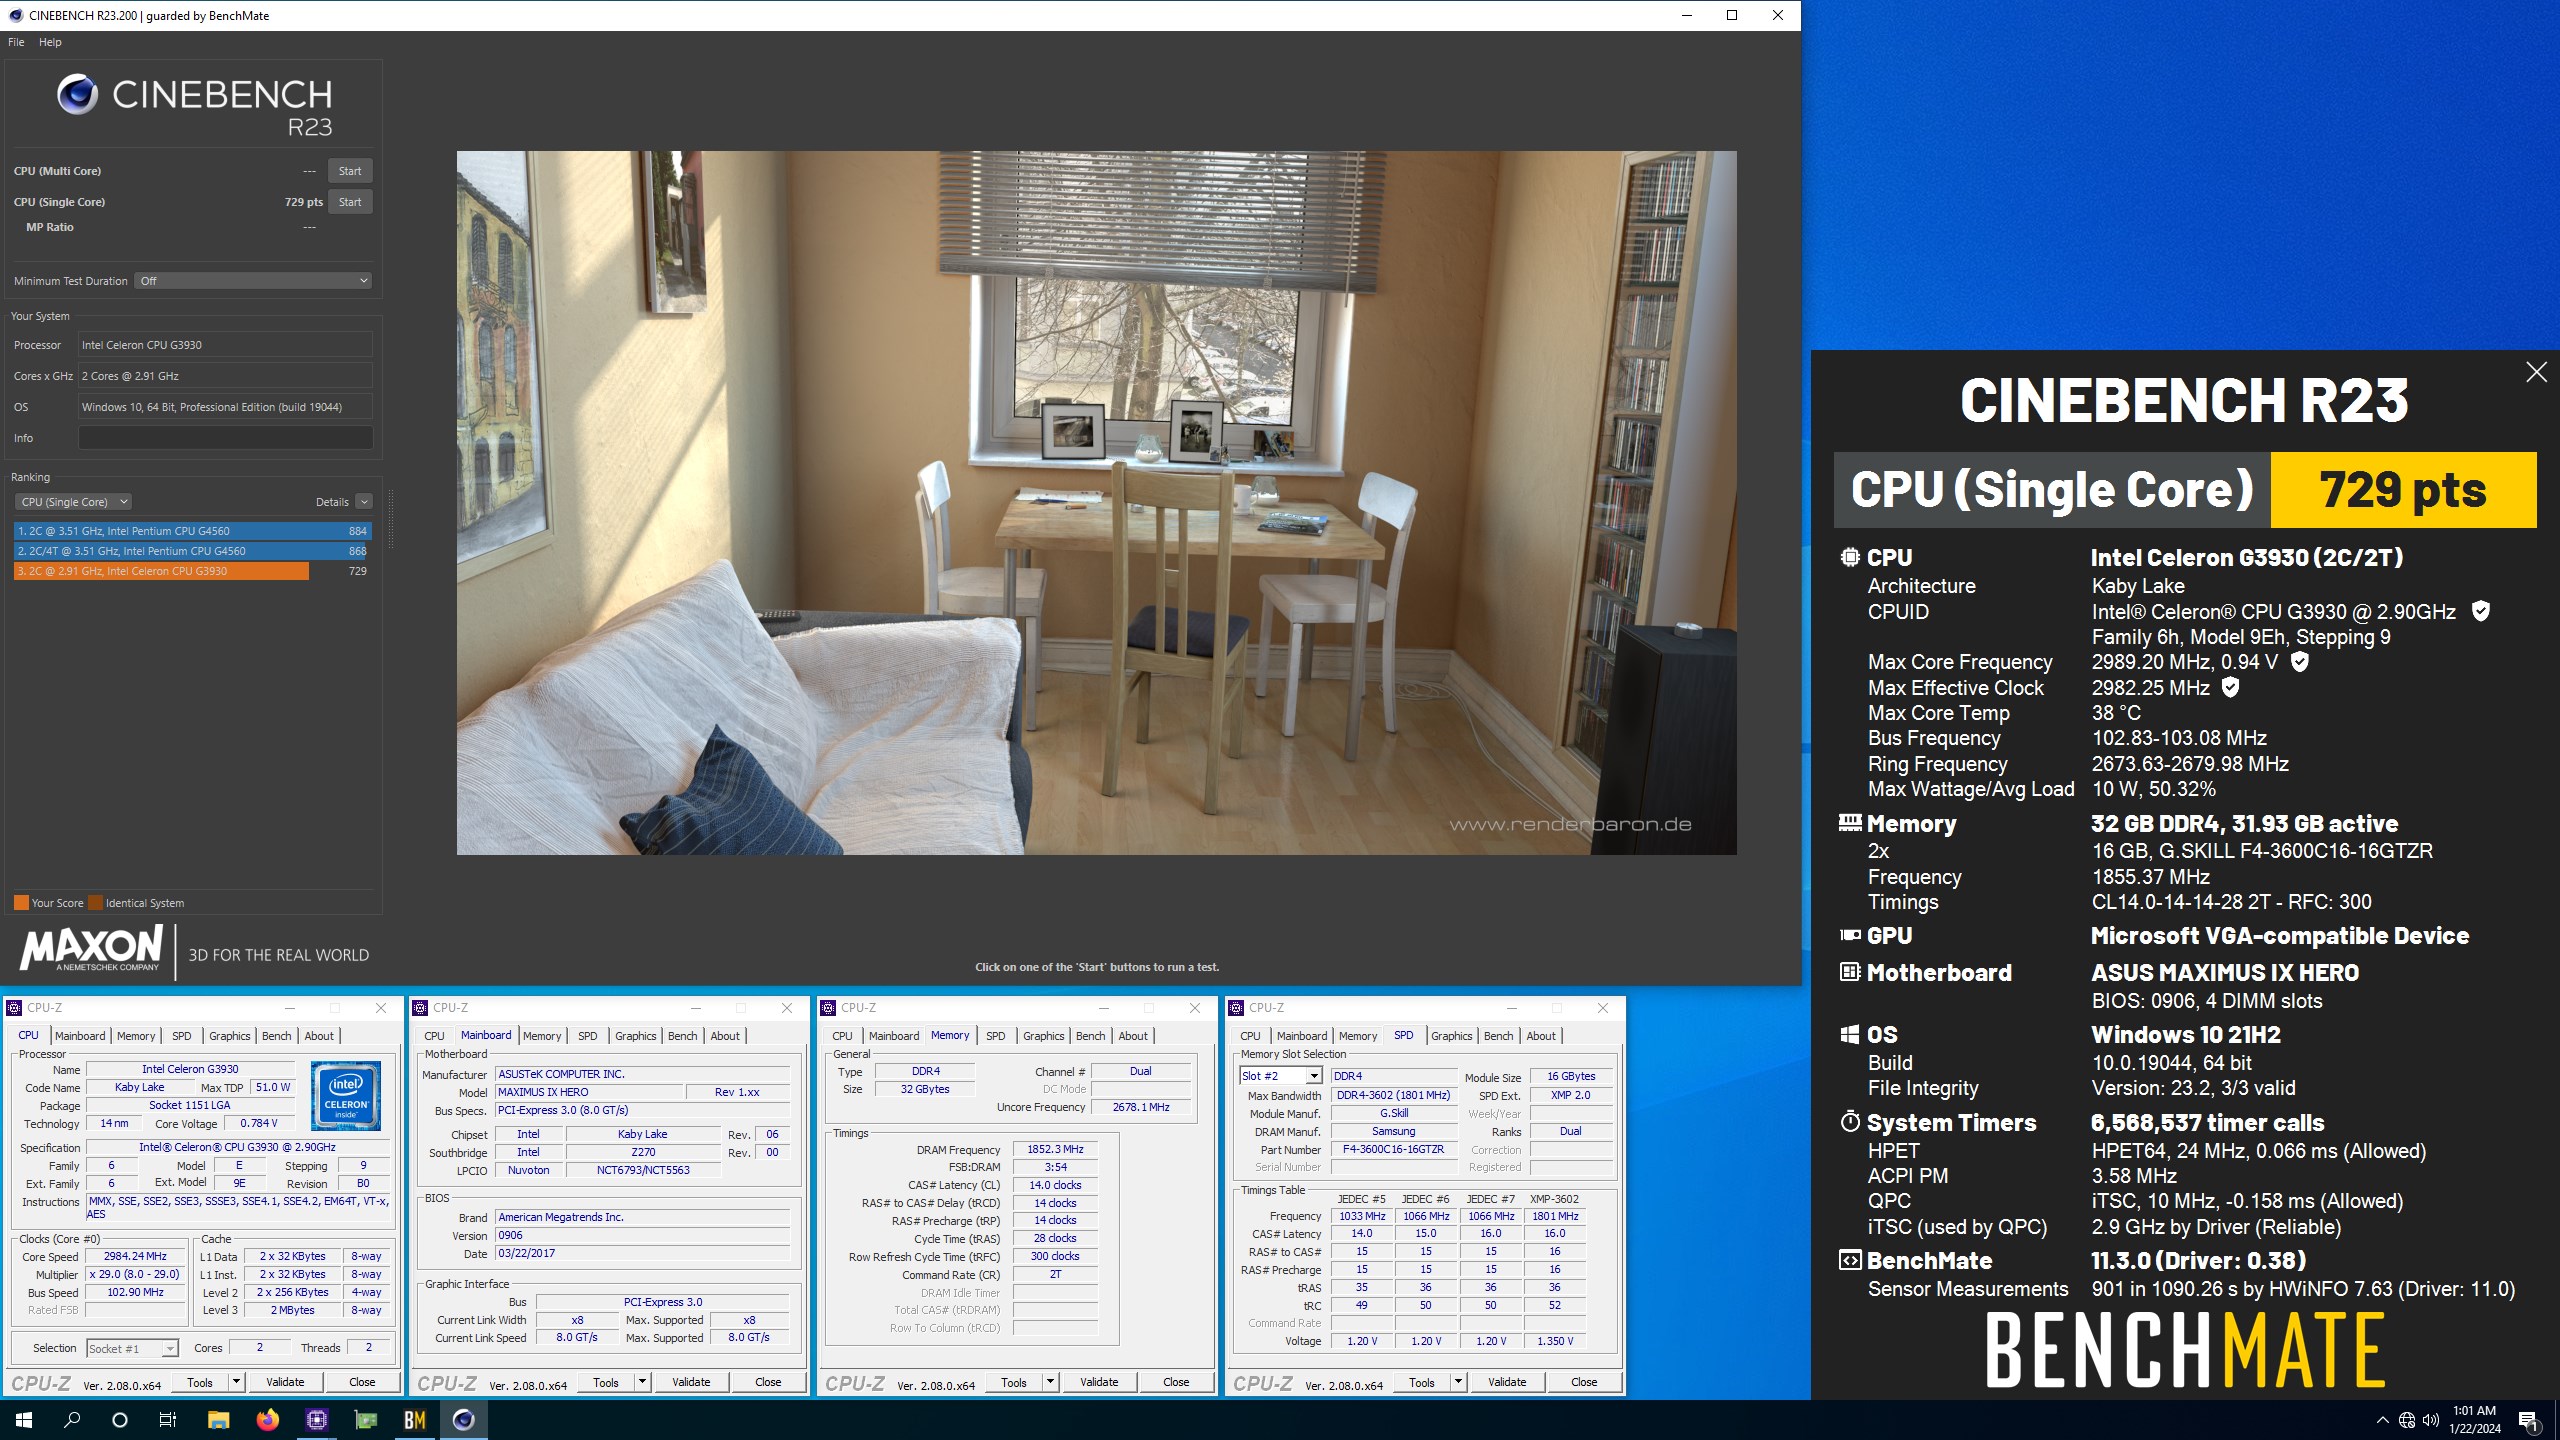The width and height of the screenshot is (2560, 1440).
Task: Open Minimum Test Duration dropdown
Action: [x=254, y=281]
